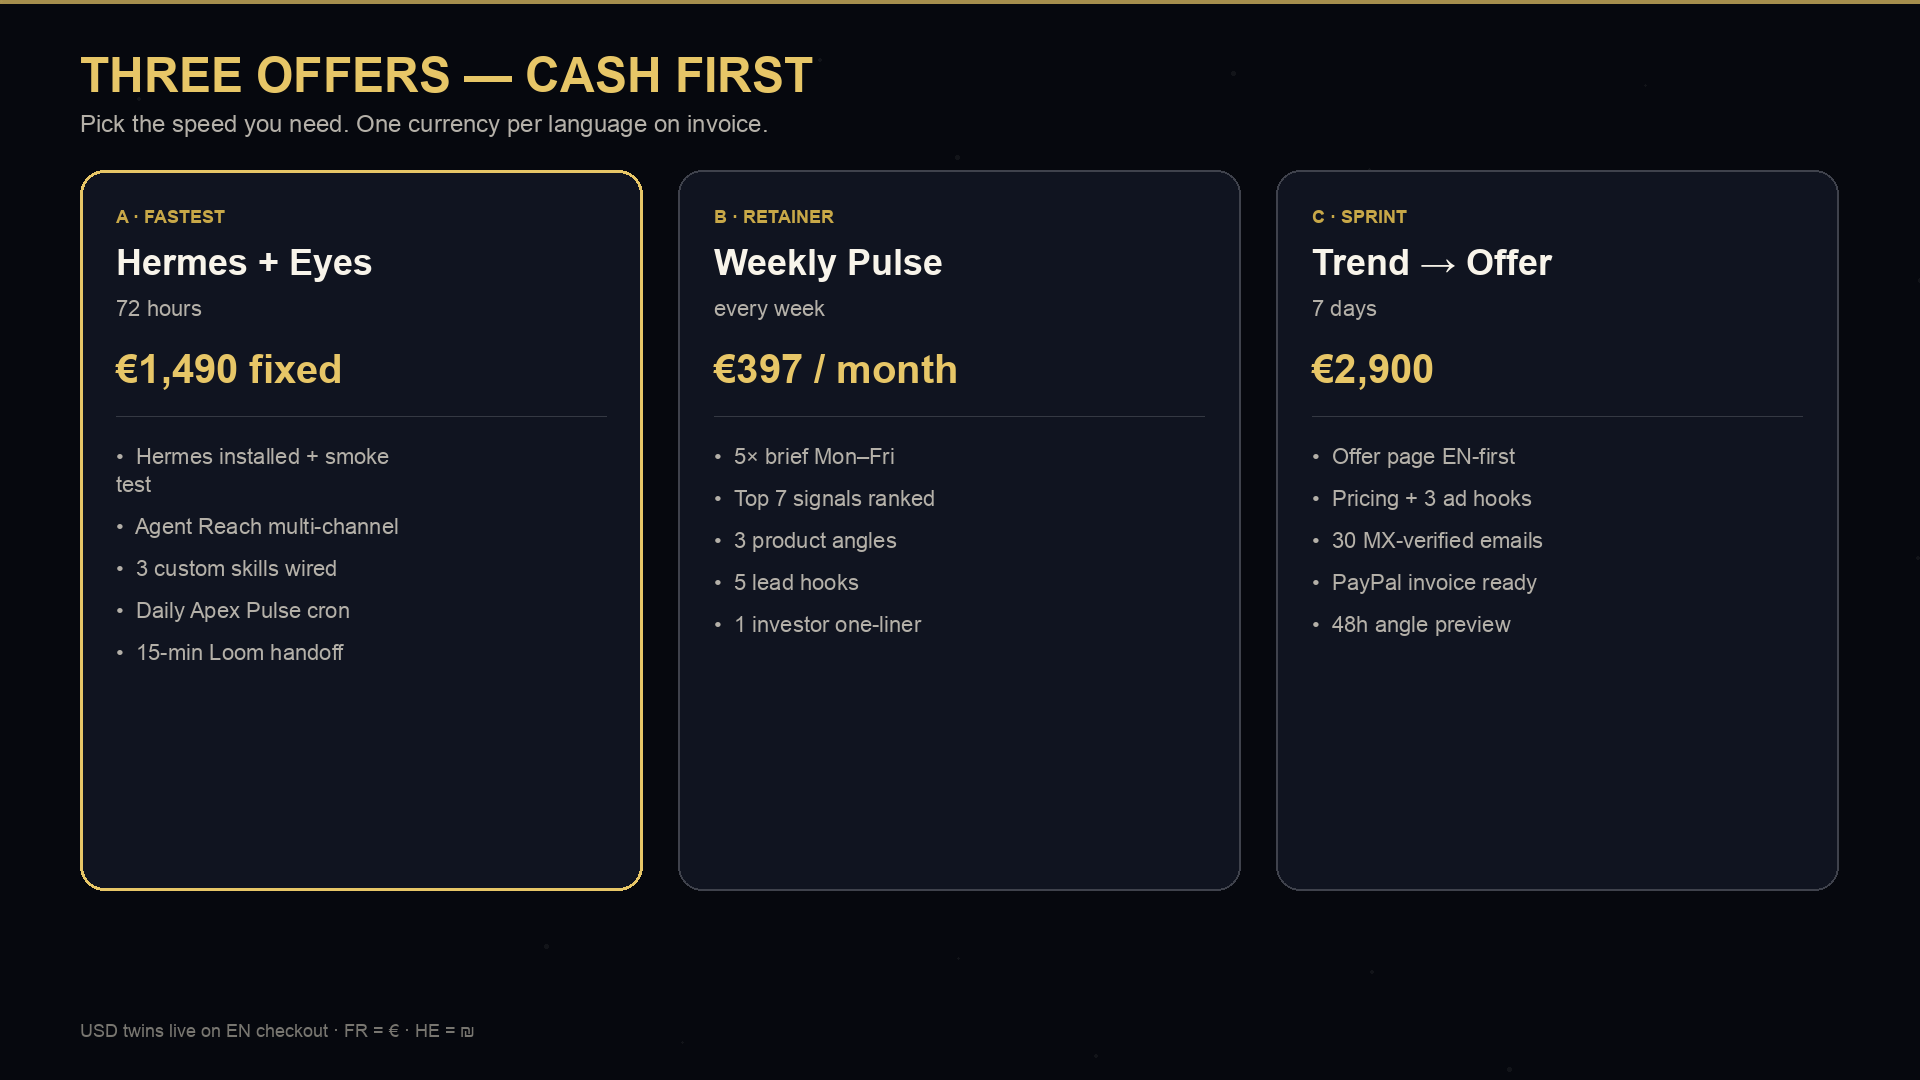The width and height of the screenshot is (1920, 1080).
Task: Click the C · SPRINT label
Action: click(x=1359, y=217)
